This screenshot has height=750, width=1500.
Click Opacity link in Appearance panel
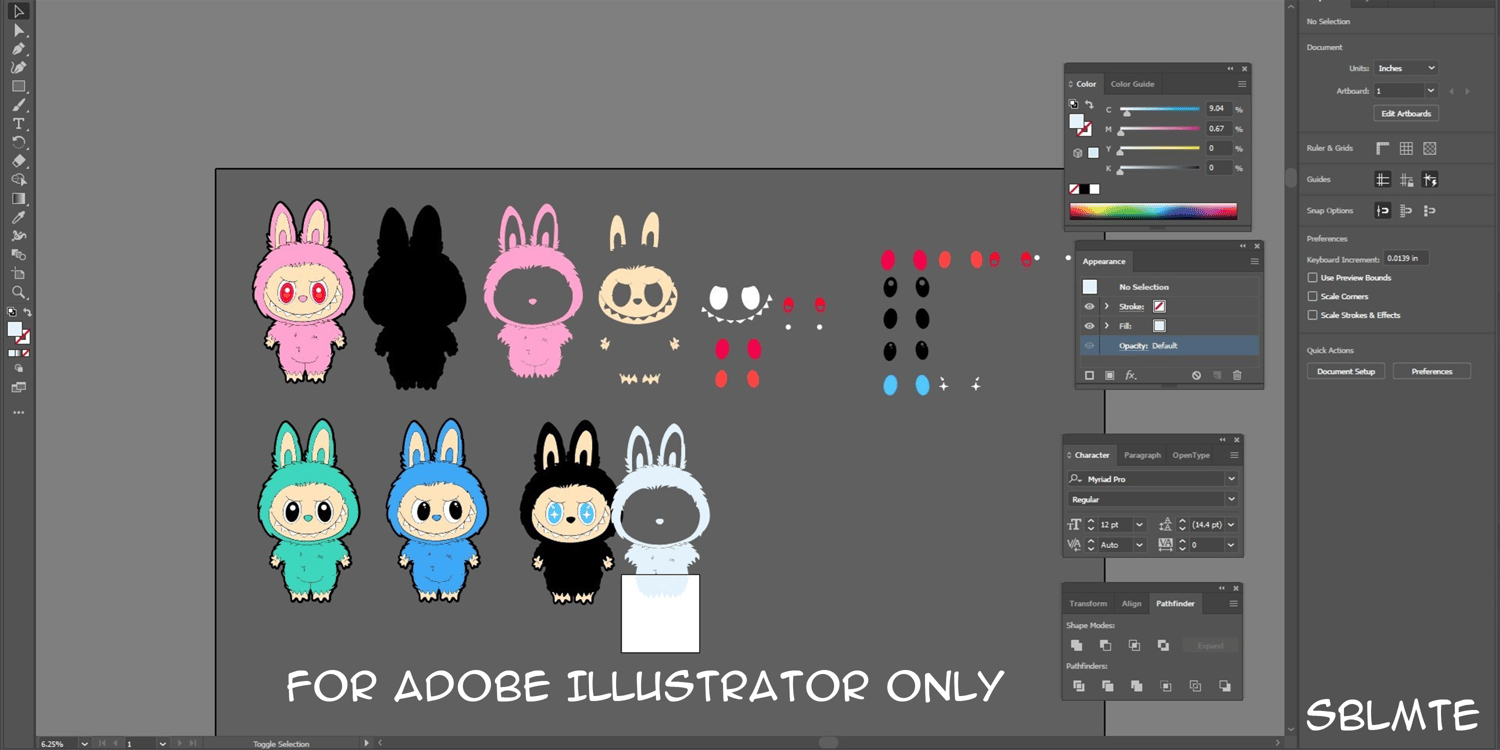tap(1133, 346)
